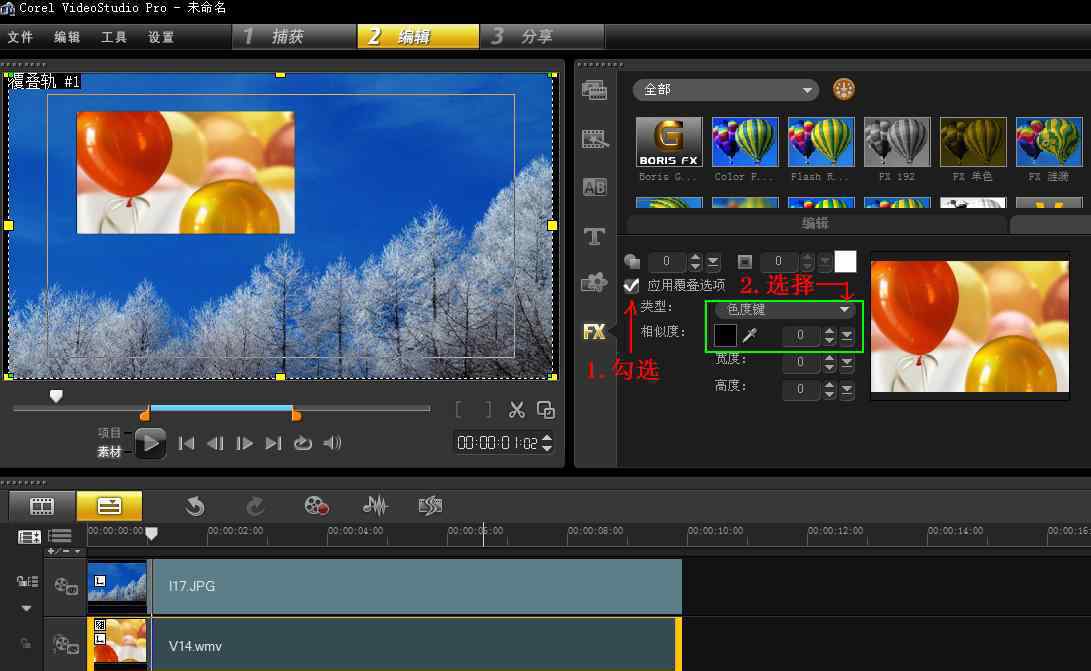Open the 全部 filter category dropdown

(726, 90)
